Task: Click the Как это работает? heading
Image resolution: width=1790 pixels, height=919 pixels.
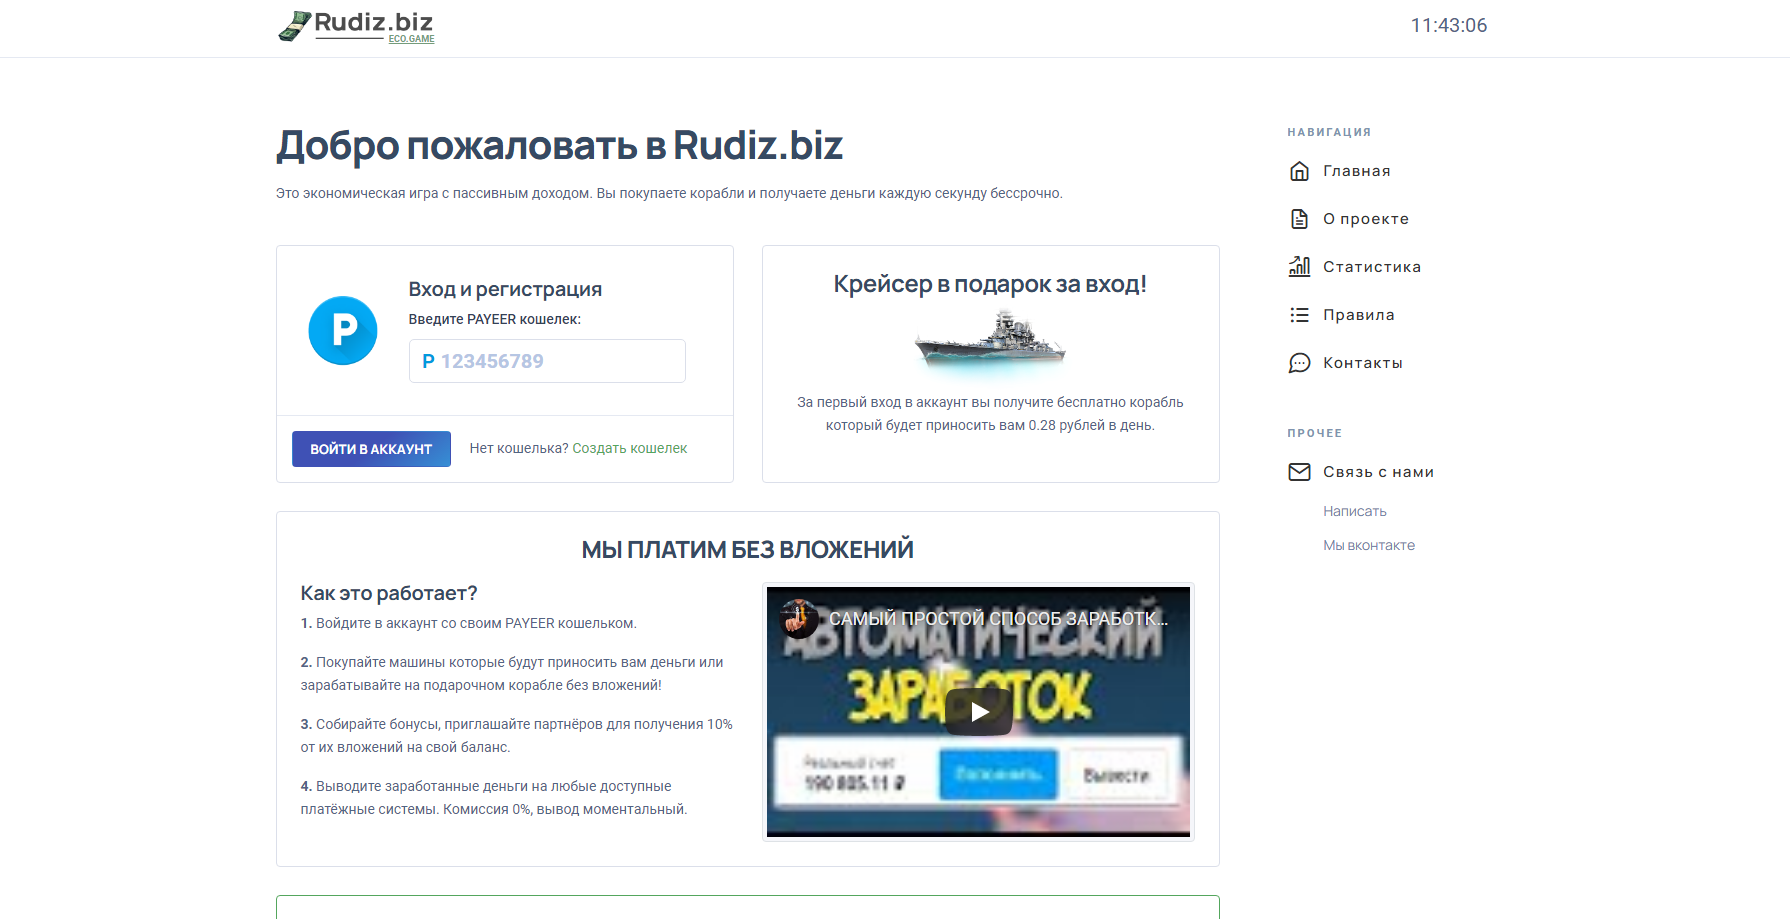Action: [389, 593]
